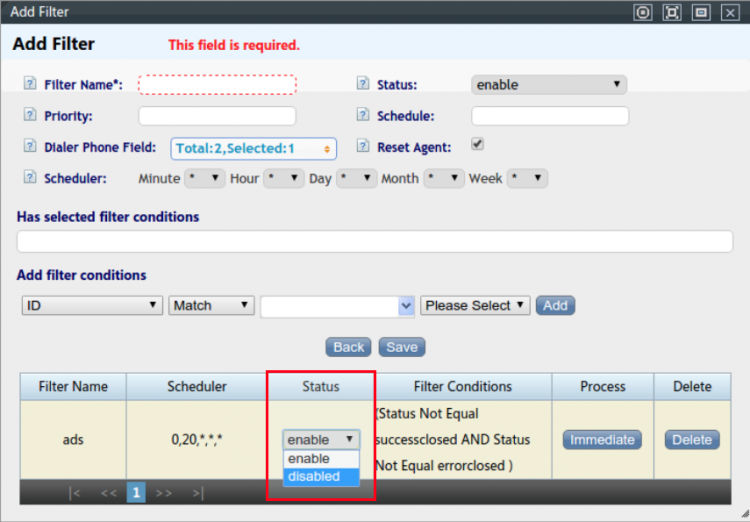Screen dimensions: 750x522
Task: Open the Scheduler Minute dropdown
Action: pyautogui.click(x=204, y=178)
